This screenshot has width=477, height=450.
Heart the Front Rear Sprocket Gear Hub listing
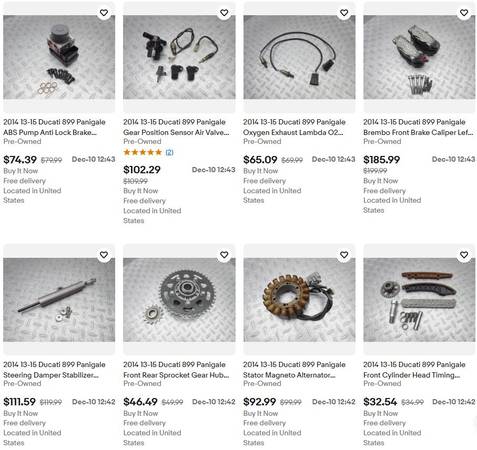click(x=224, y=255)
